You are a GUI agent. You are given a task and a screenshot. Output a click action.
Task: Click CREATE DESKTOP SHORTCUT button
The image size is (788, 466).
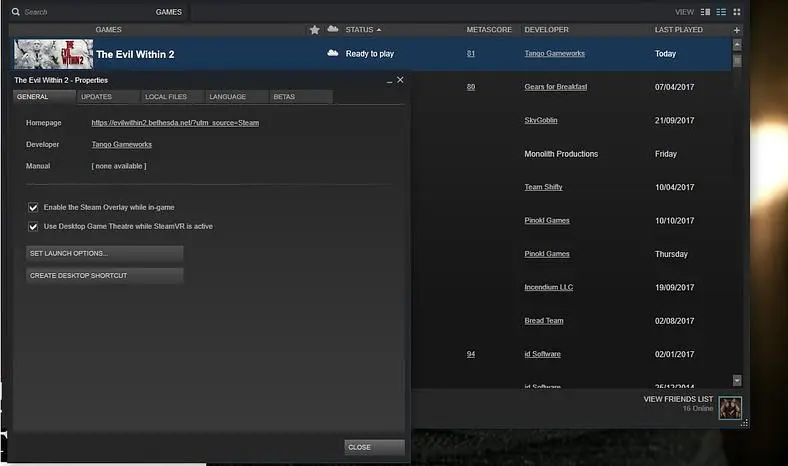click(105, 275)
